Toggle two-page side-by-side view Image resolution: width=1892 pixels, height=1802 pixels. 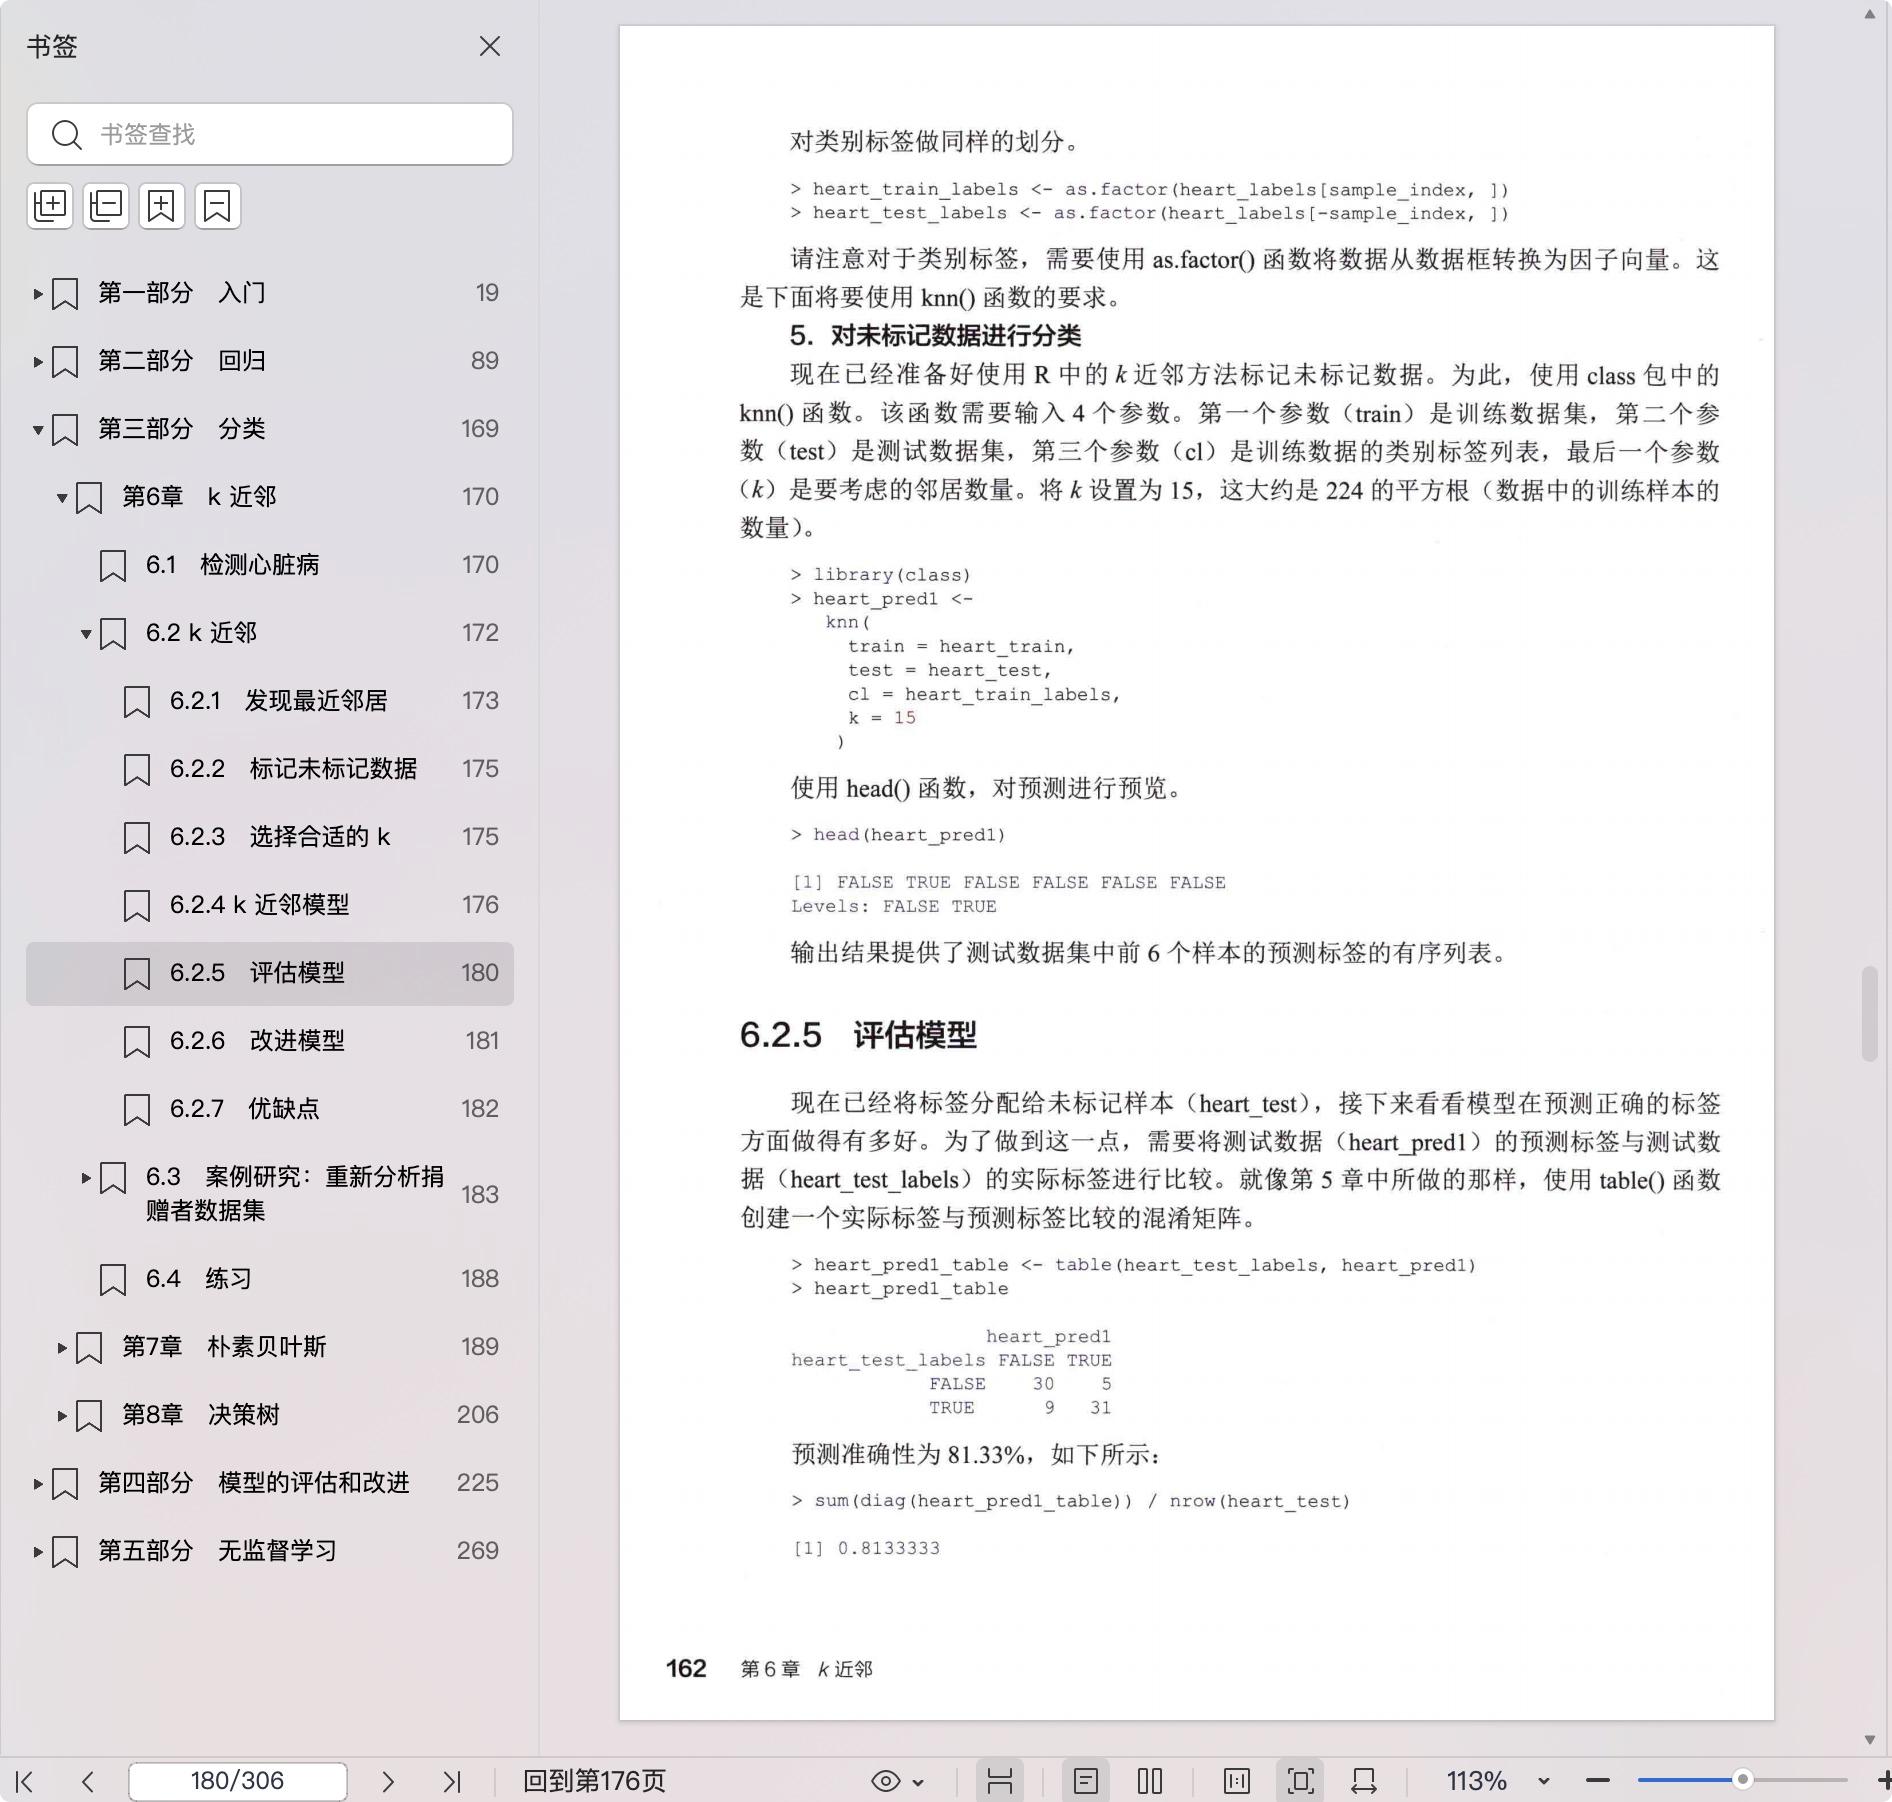coord(1150,1781)
